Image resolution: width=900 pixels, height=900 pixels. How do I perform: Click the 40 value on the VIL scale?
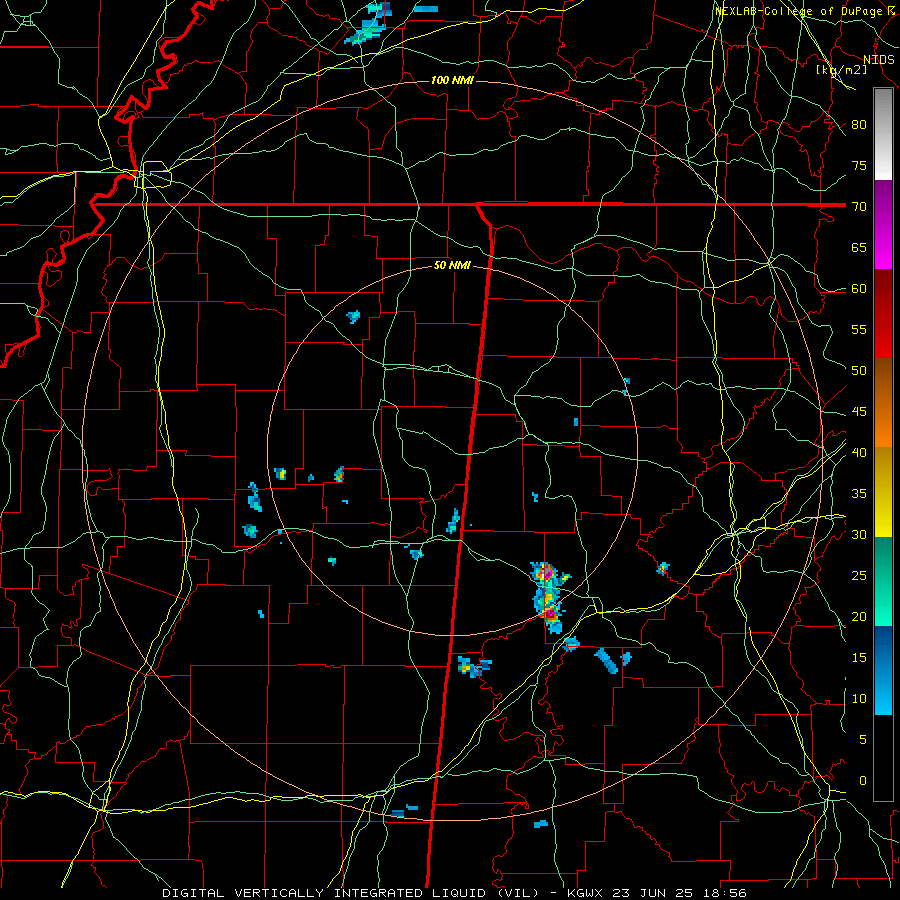(859, 452)
